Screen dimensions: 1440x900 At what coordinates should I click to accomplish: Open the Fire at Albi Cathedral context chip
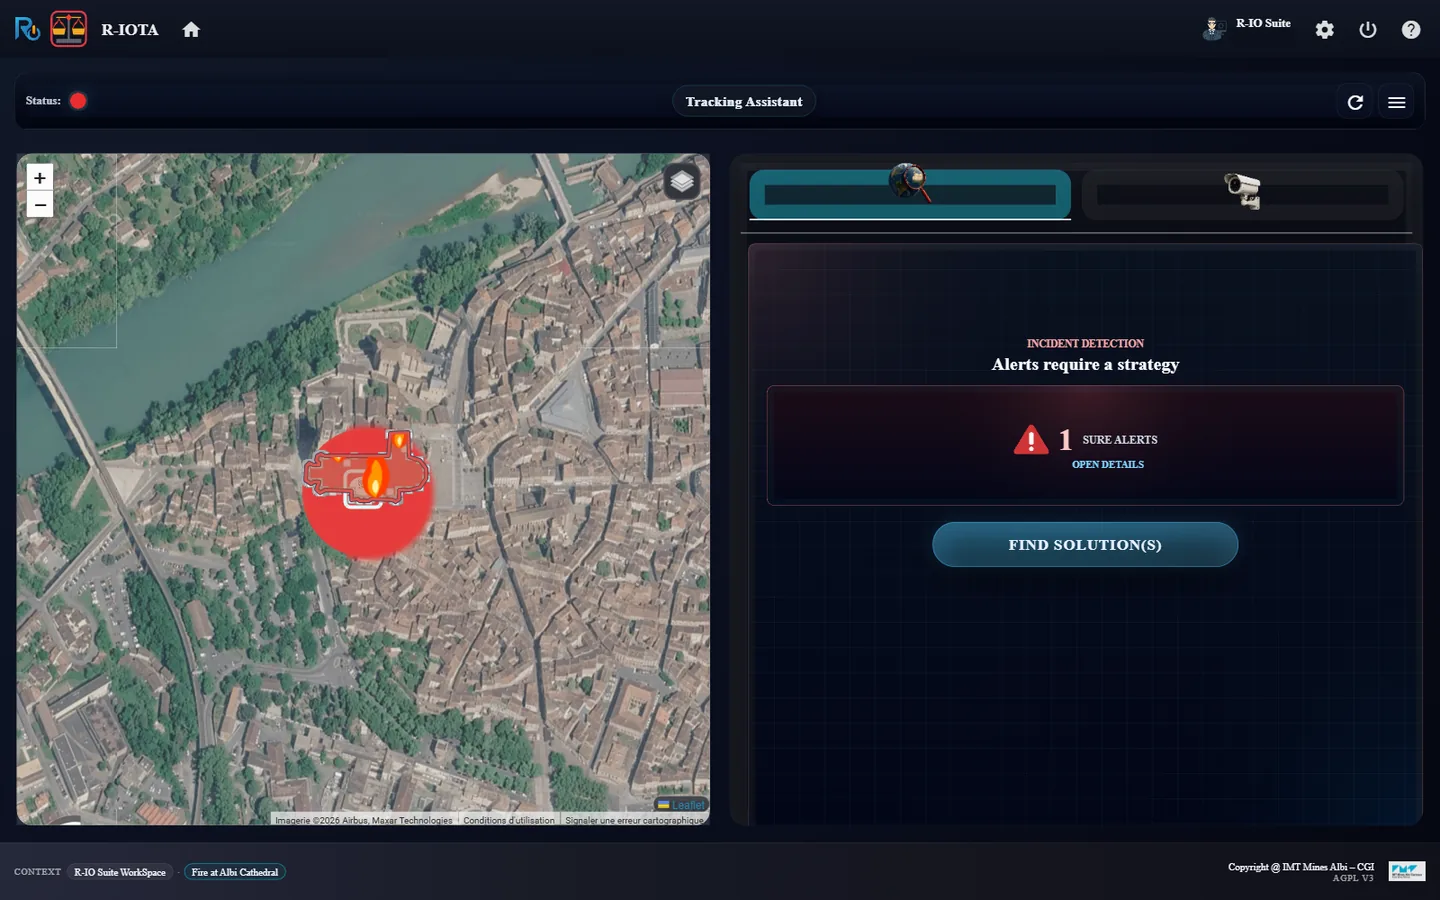235,872
